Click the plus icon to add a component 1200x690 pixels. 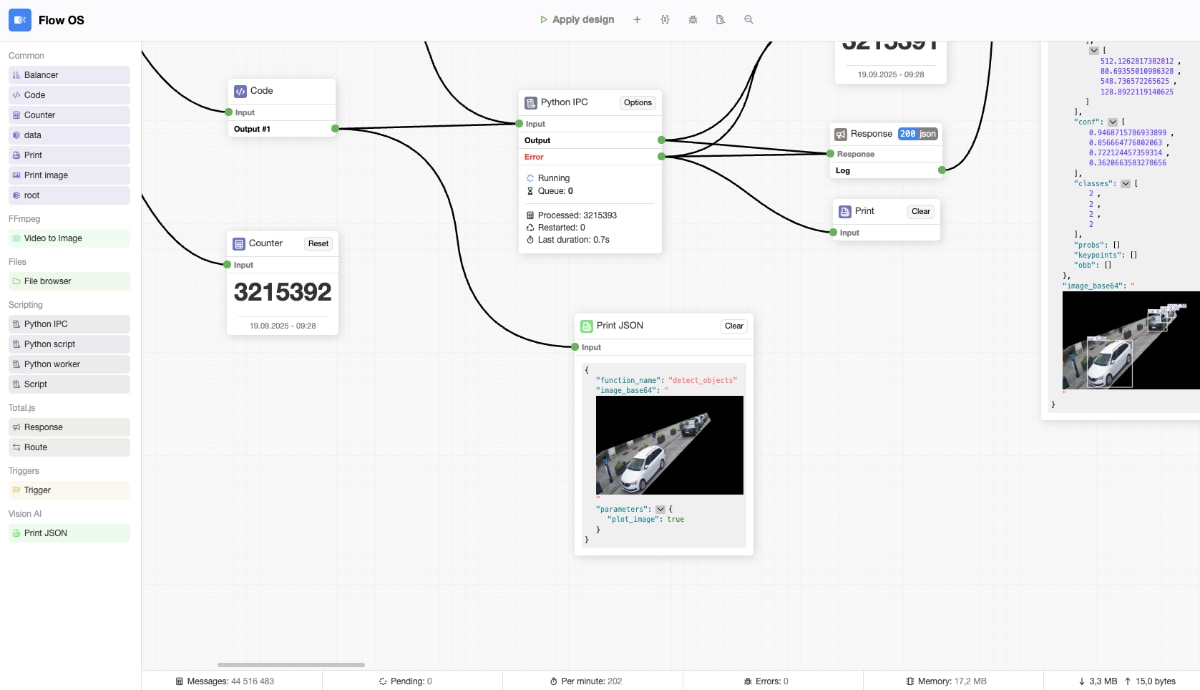pos(637,19)
